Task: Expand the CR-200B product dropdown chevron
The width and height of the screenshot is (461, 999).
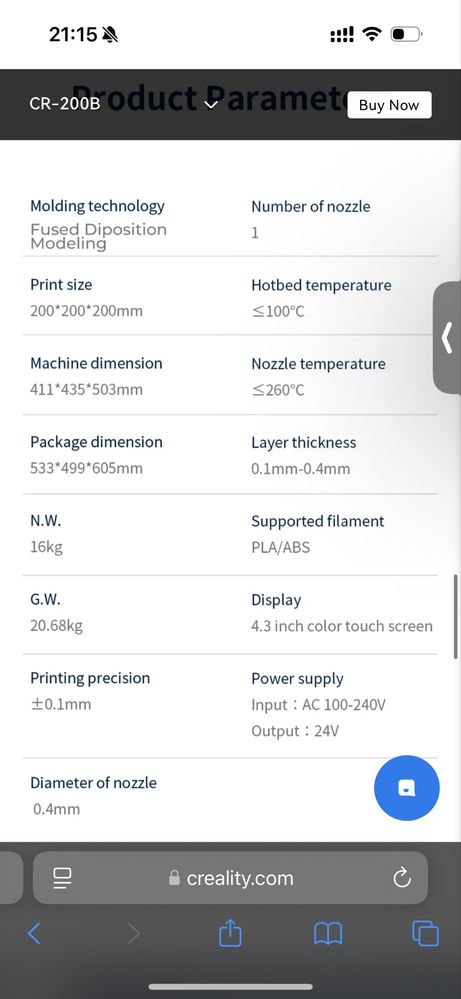Action: (211, 104)
